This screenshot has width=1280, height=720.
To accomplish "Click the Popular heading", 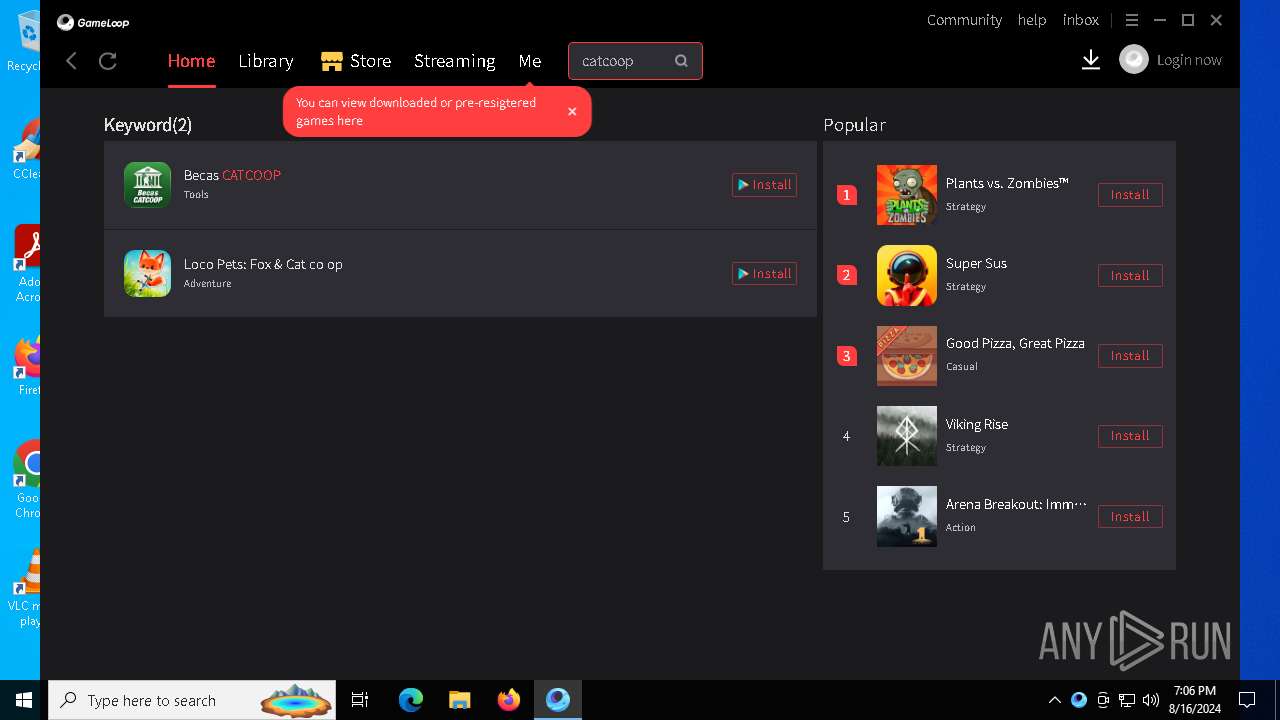I will point(854,125).
